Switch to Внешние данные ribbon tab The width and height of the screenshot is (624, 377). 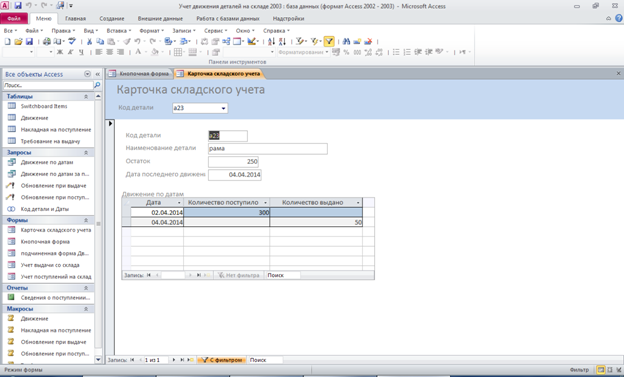[x=160, y=18]
